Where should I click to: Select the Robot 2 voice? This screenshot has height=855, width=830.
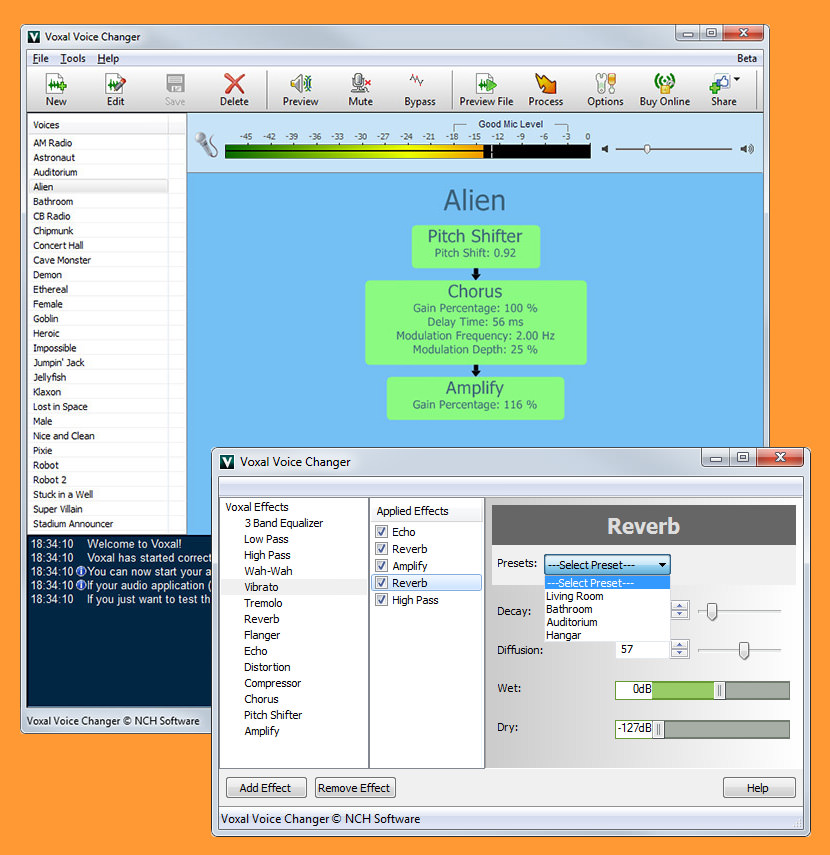click(50, 480)
